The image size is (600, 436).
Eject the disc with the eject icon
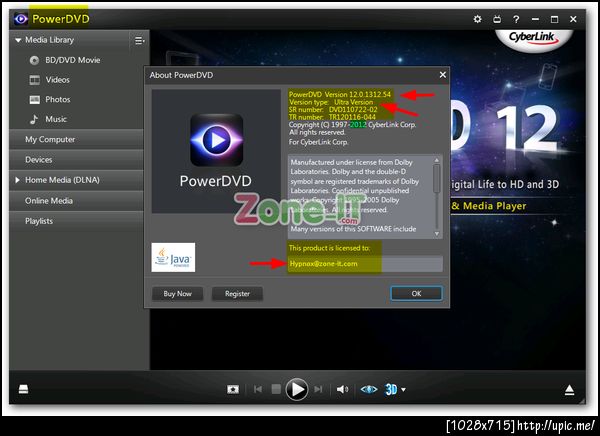[569, 390]
